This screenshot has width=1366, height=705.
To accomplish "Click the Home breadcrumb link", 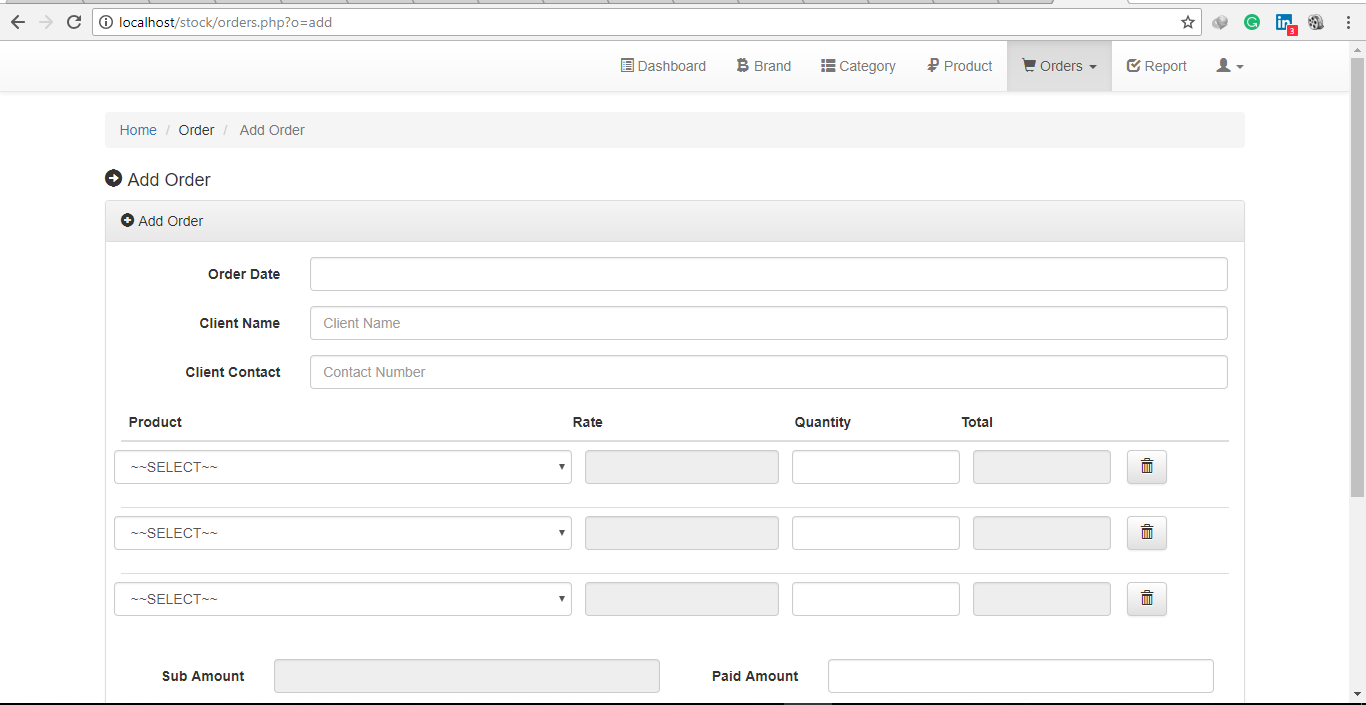I will pos(138,130).
